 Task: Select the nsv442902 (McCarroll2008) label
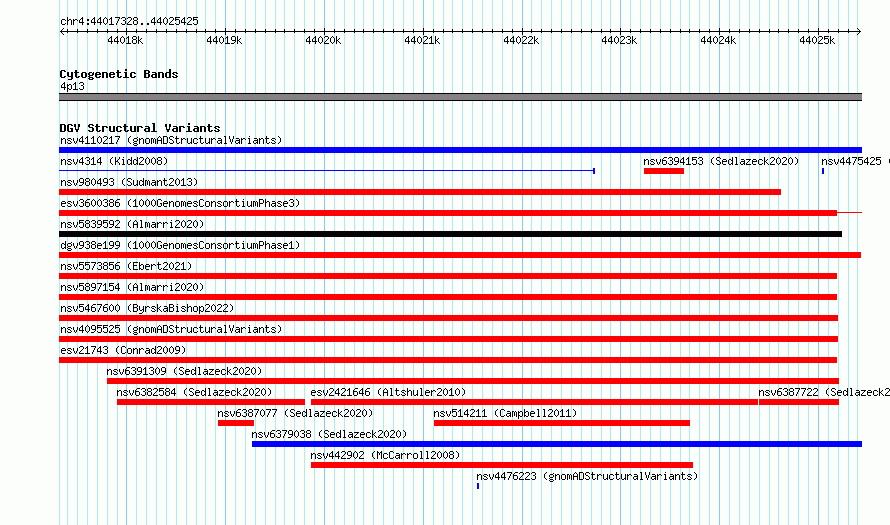385,455
